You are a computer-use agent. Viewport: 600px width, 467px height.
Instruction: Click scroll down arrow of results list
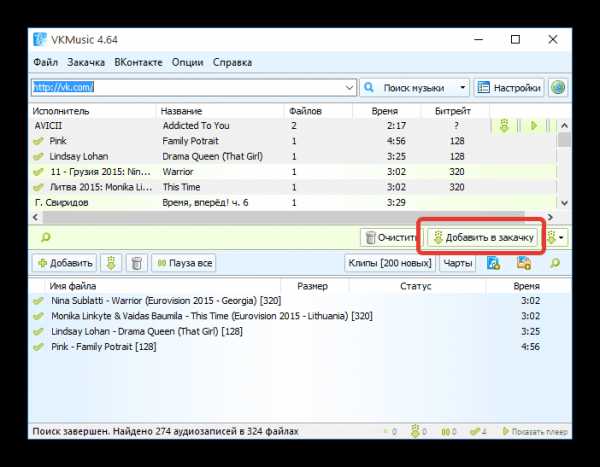(564, 203)
